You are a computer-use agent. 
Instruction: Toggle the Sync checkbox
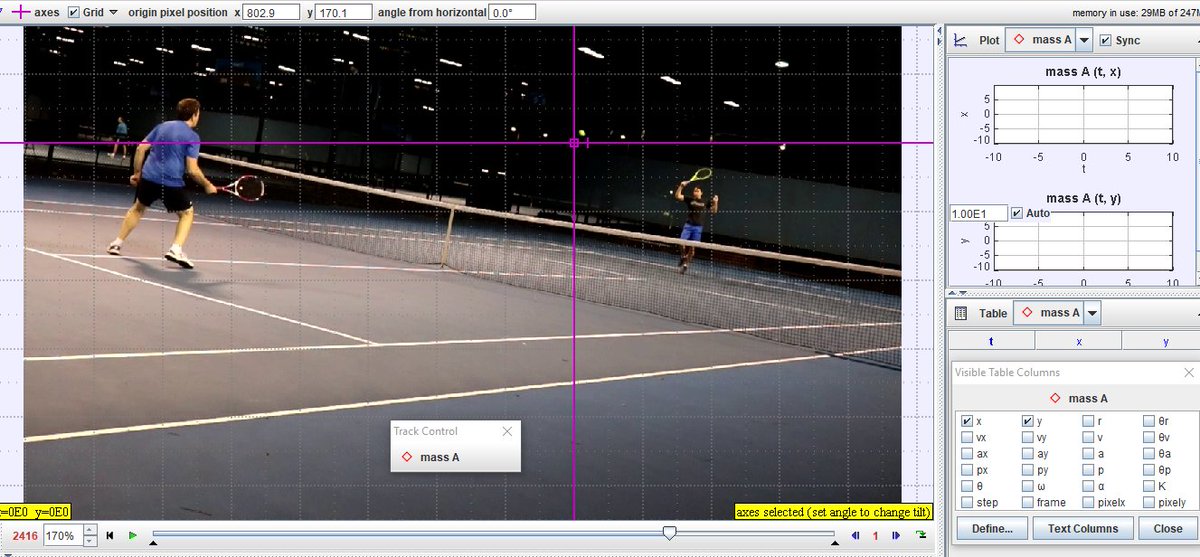point(1105,40)
